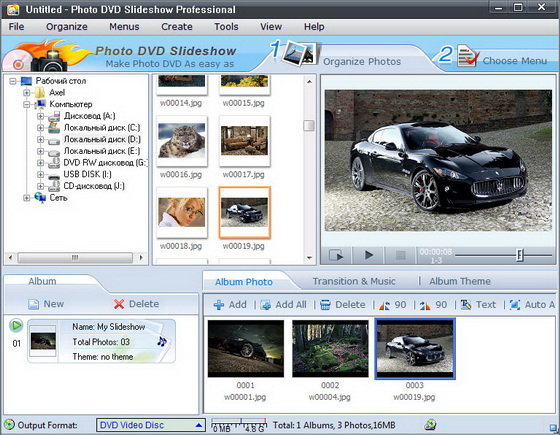This screenshot has width=560, height=435.
Task: Click the preview slideshow play-from-start button
Action: click(x=336, y=255)
